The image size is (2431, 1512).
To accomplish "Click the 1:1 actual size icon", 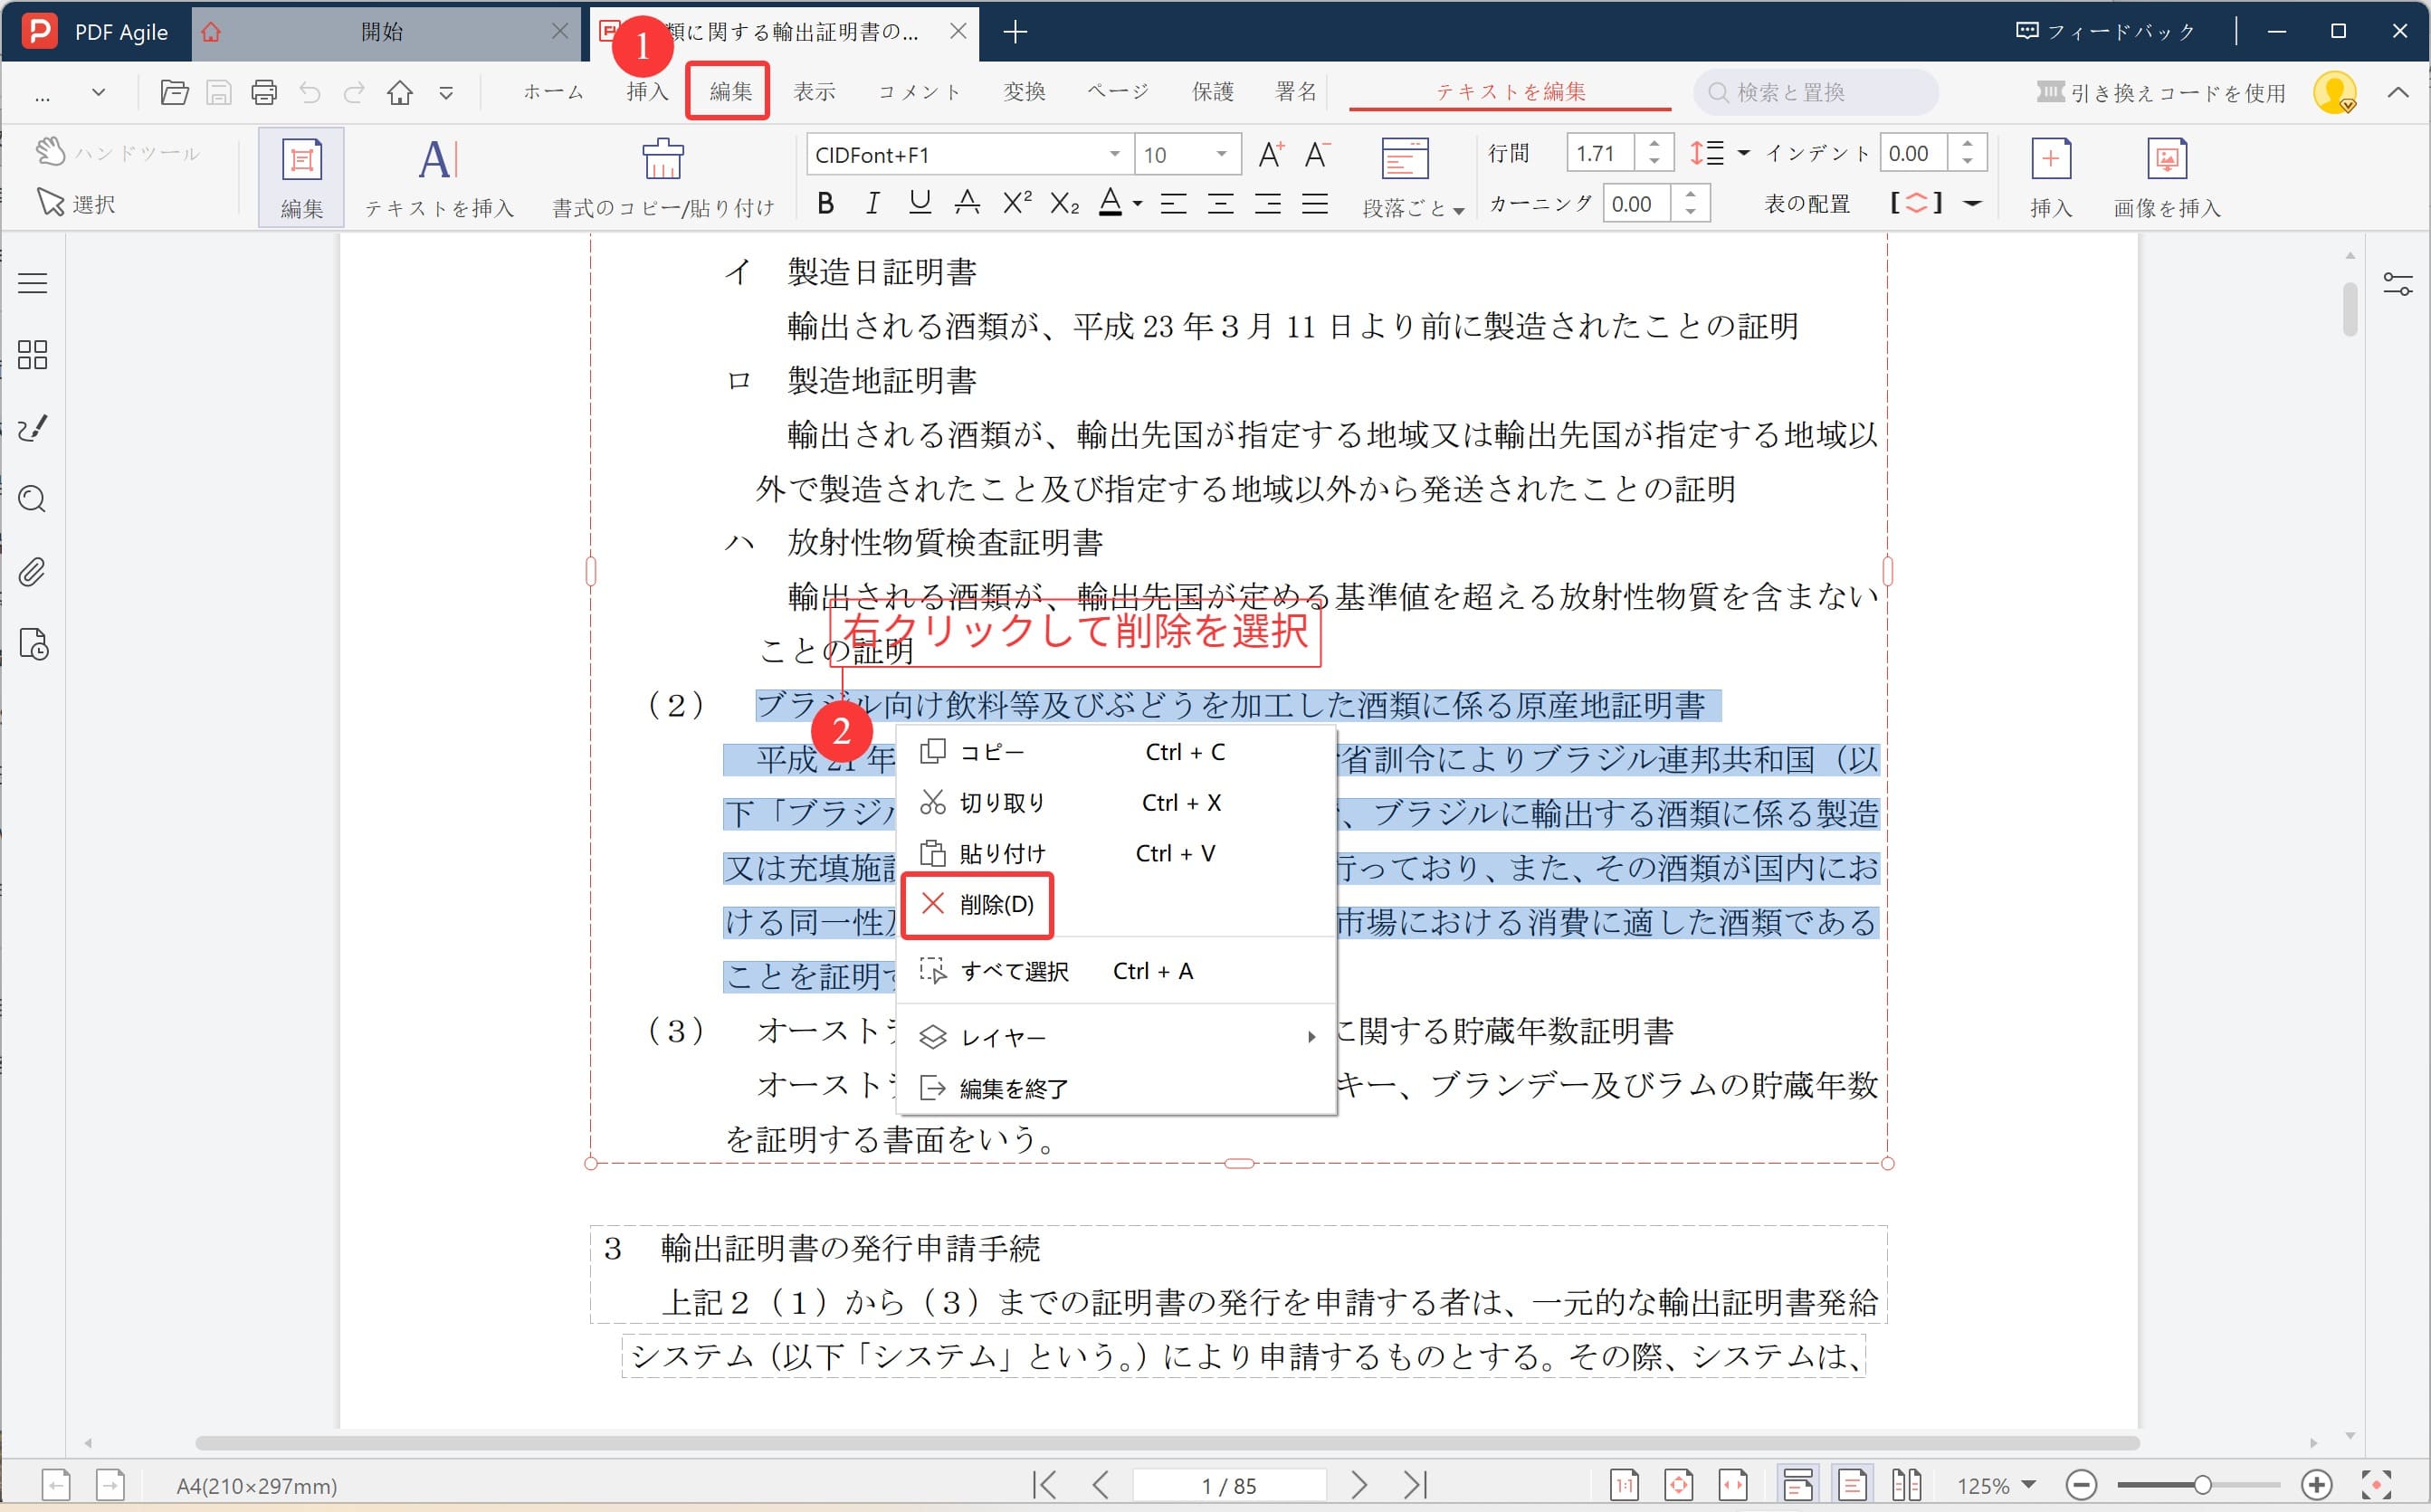I will click(1625, 1486).
